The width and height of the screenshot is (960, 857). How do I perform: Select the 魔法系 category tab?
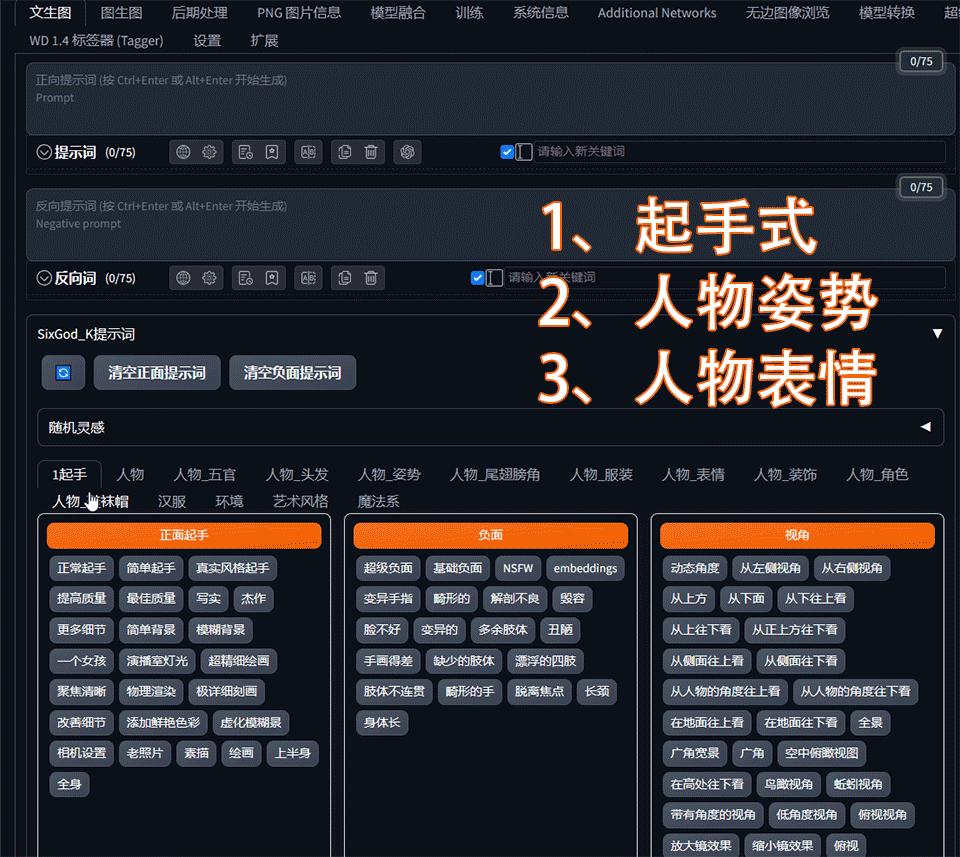tap(378, 501)
